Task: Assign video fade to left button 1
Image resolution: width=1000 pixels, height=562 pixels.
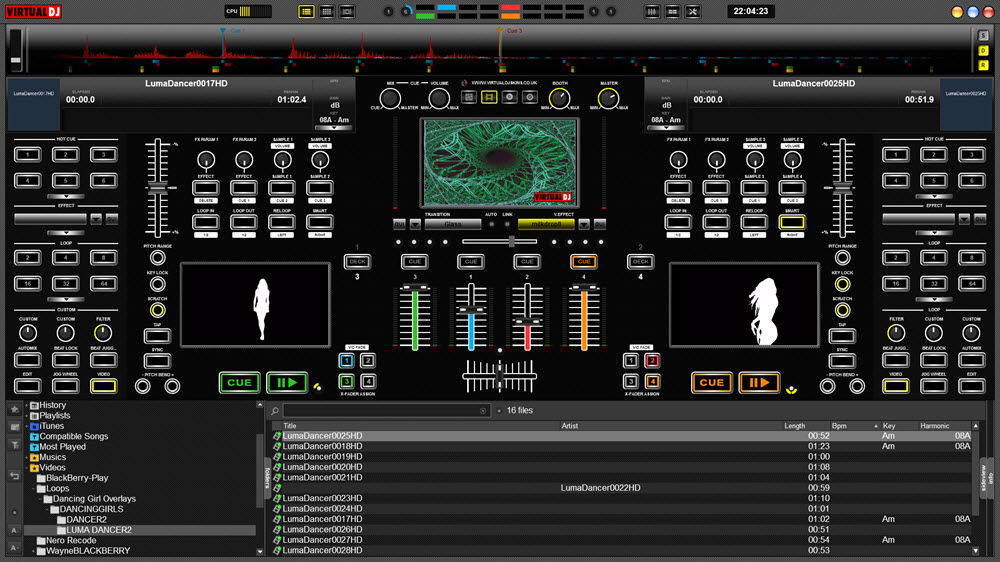Action: [x=346, y=361]
